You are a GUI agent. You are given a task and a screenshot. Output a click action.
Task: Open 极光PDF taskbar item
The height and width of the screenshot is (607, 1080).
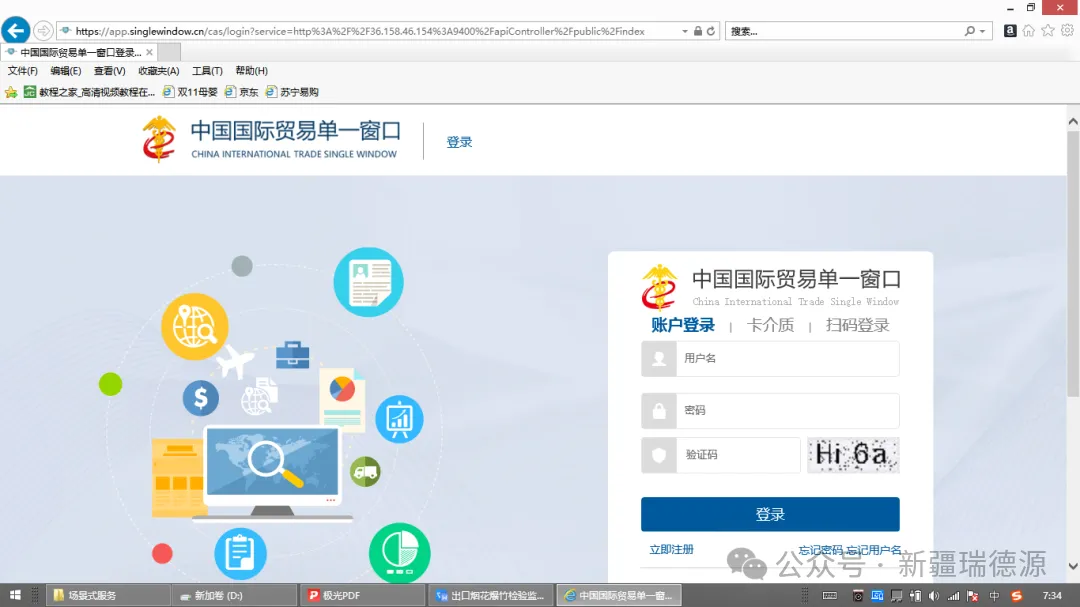coord(362,595)
